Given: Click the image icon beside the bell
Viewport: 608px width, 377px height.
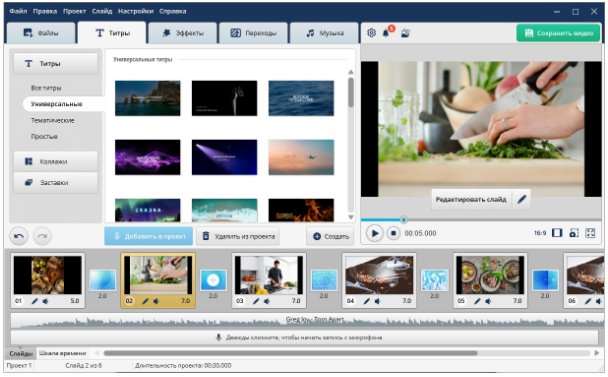Looking at the screenshot, I should pyautogui.click(x=405, y=33).
